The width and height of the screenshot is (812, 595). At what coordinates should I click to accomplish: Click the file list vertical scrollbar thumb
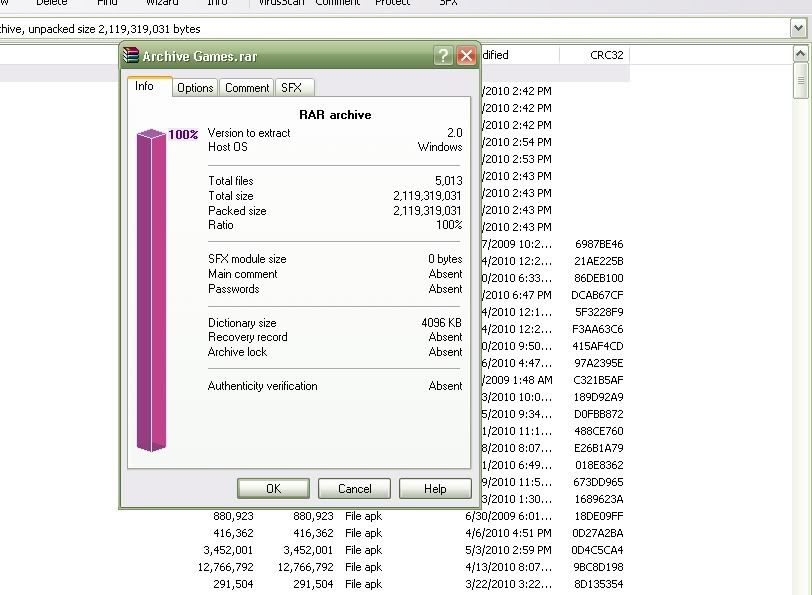[x=801, y=80]
